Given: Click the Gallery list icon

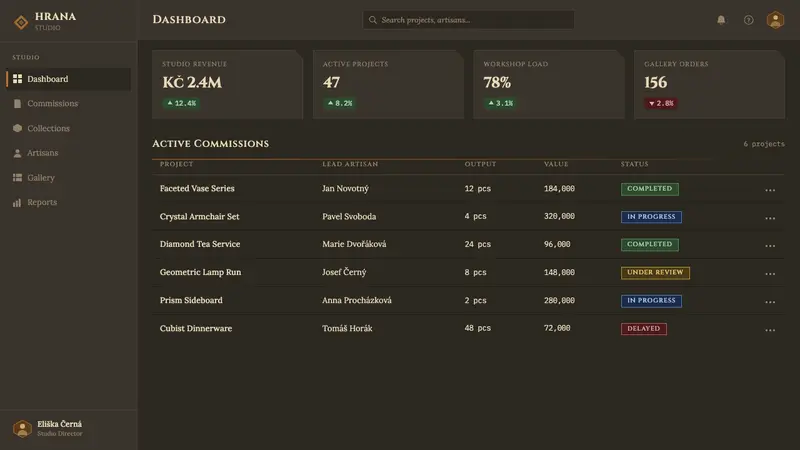Looking at the screenshot, I should pos(17,178).
